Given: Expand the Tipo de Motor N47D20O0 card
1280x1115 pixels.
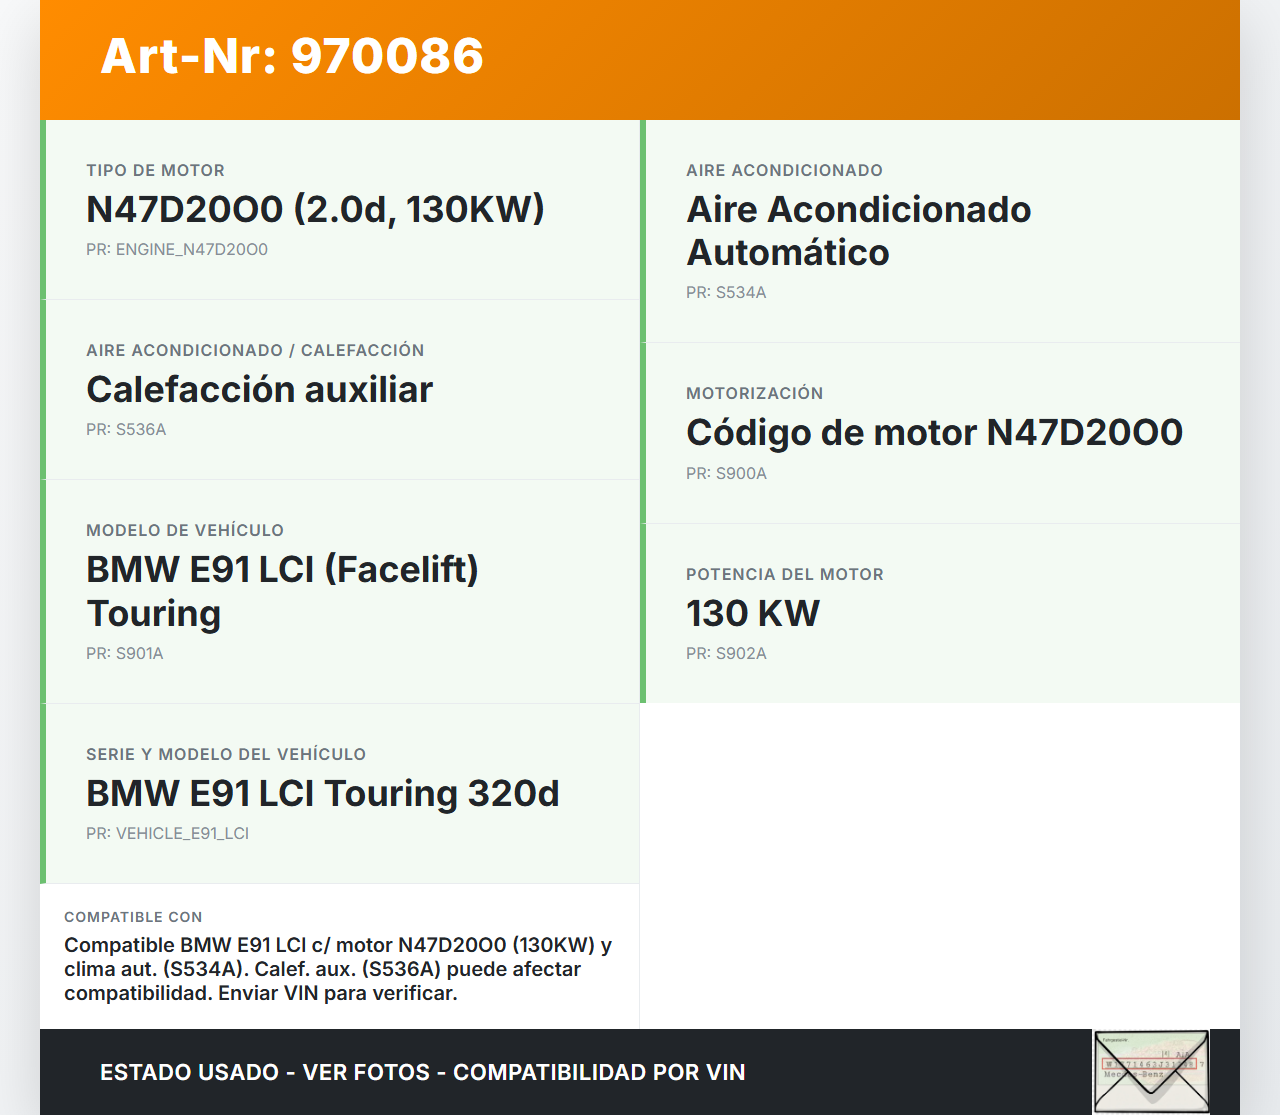Looking at the screenshot, I should pyautogui.click(x=340, y=210).
